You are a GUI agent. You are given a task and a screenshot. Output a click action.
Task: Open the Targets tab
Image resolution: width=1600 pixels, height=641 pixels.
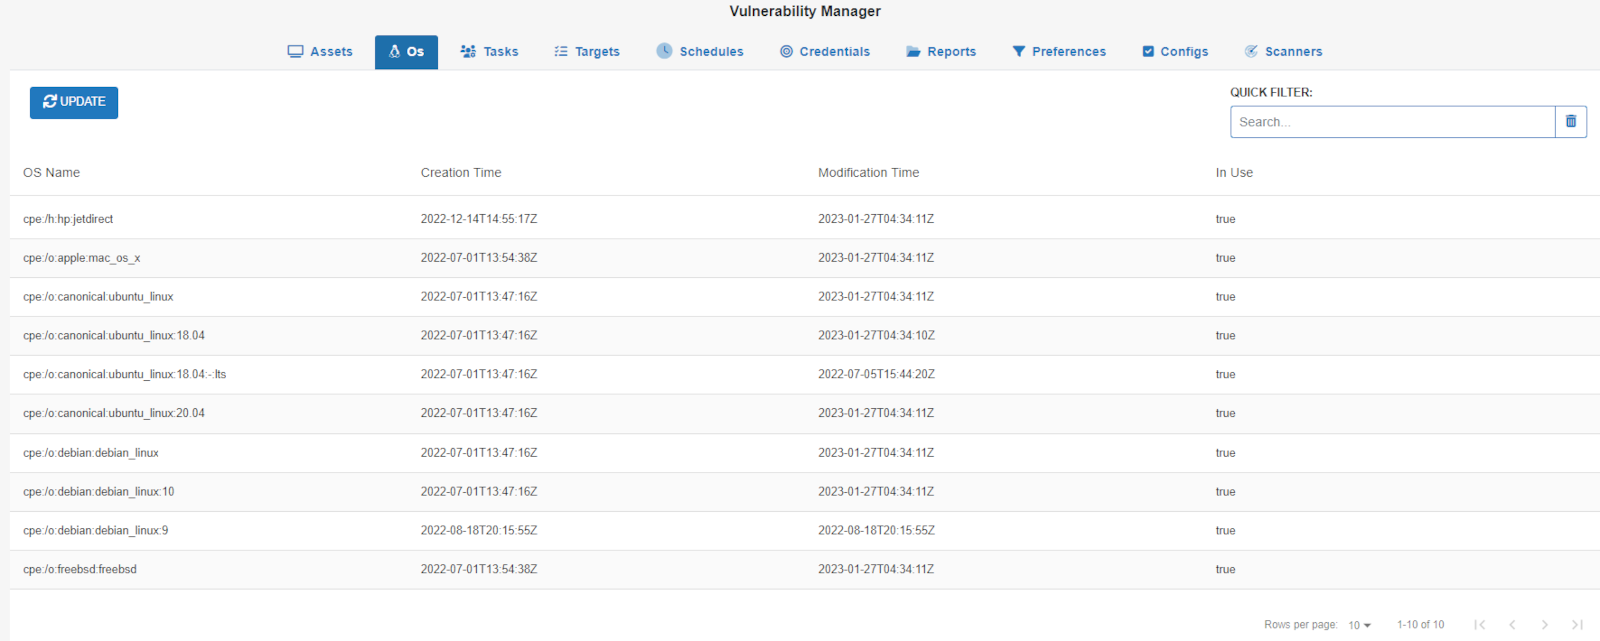(587, 52)
